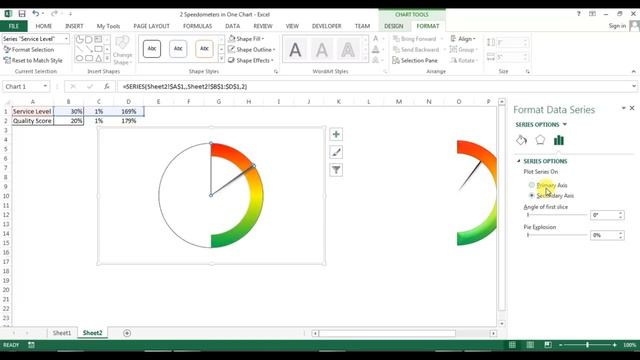Select the Effects pentagon icon
The width and height of the screenshot is (640, 360).
coord(540,140)
